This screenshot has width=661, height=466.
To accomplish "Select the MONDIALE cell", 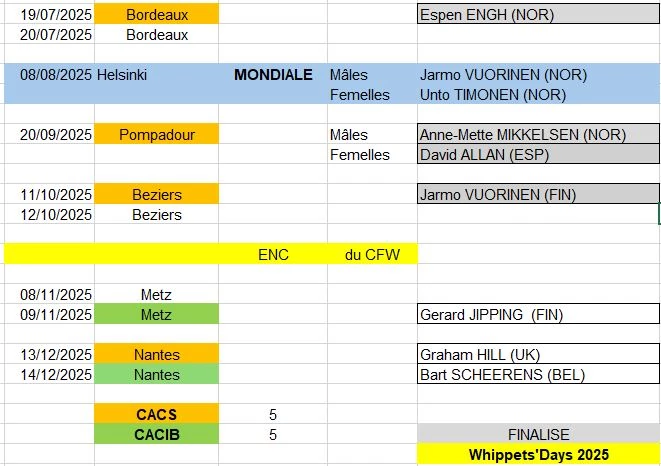I will [273, 75].
